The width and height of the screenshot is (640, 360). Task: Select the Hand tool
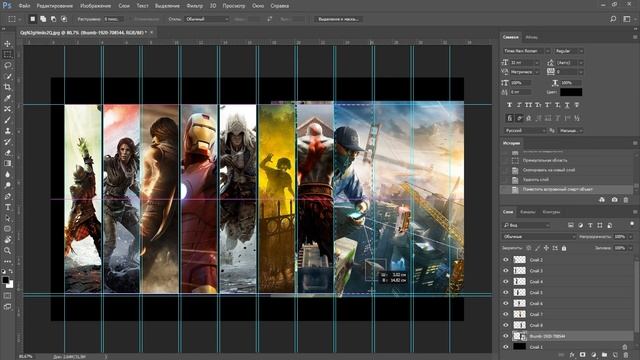(7, 240)
